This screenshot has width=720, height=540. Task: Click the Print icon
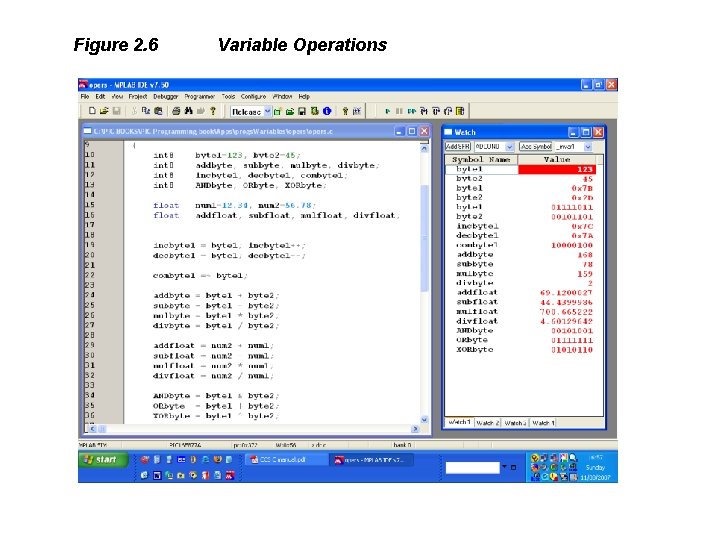(176, 111)
